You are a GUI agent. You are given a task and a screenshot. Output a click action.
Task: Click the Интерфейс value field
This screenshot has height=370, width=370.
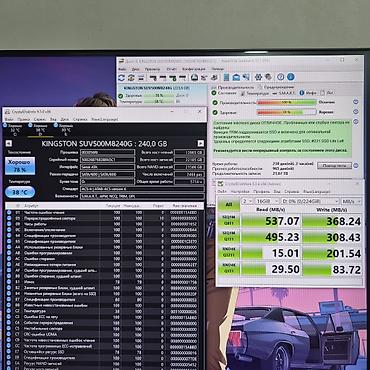[107, 167]
